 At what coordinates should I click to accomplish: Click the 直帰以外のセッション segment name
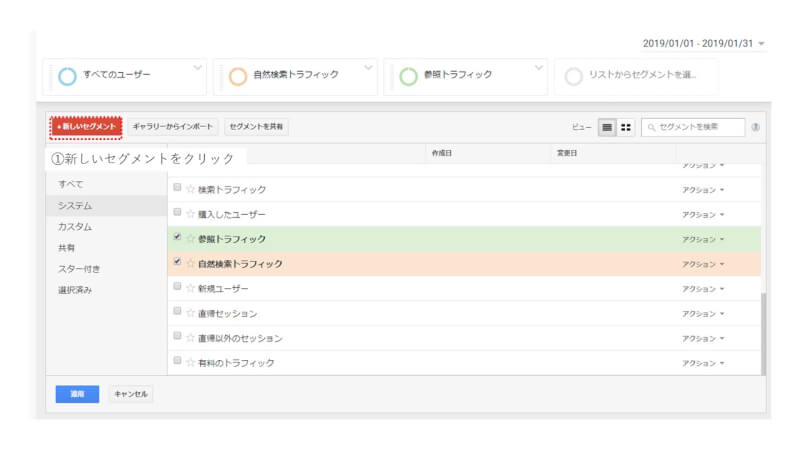pyautogui.click(x=240, y=338)
